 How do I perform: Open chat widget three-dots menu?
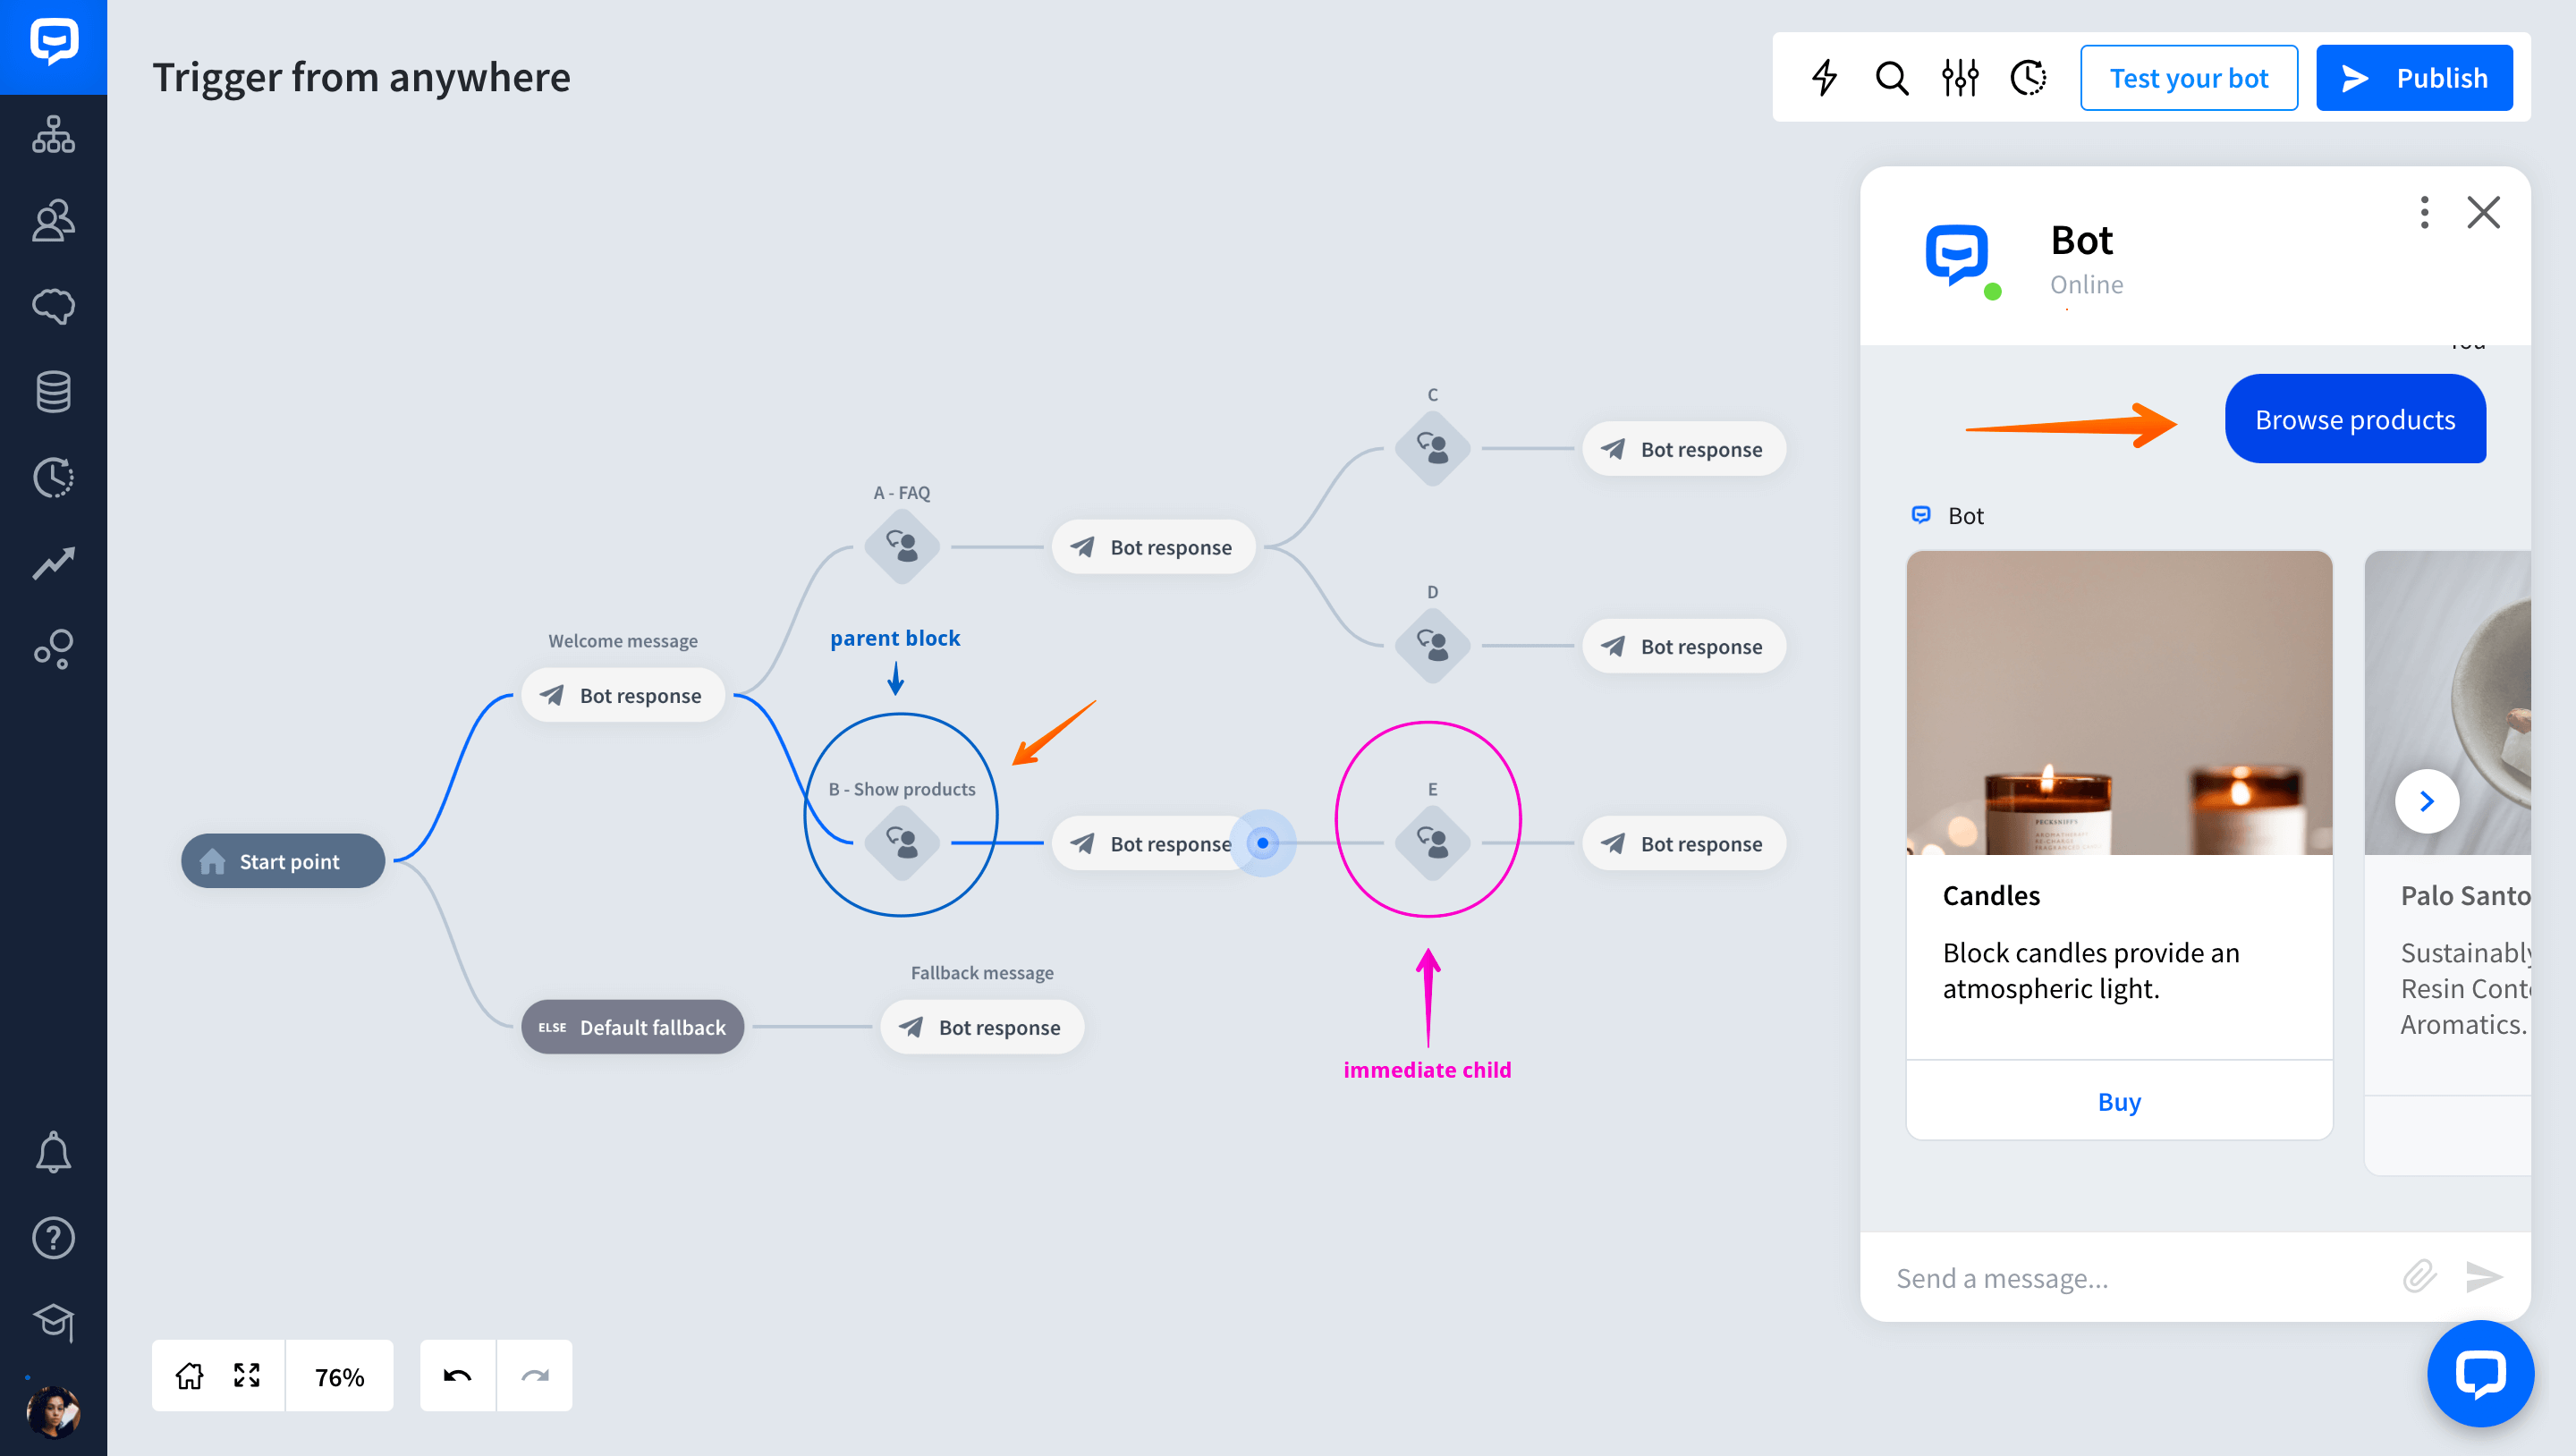pyautogui.click(x=2424, y=212)
